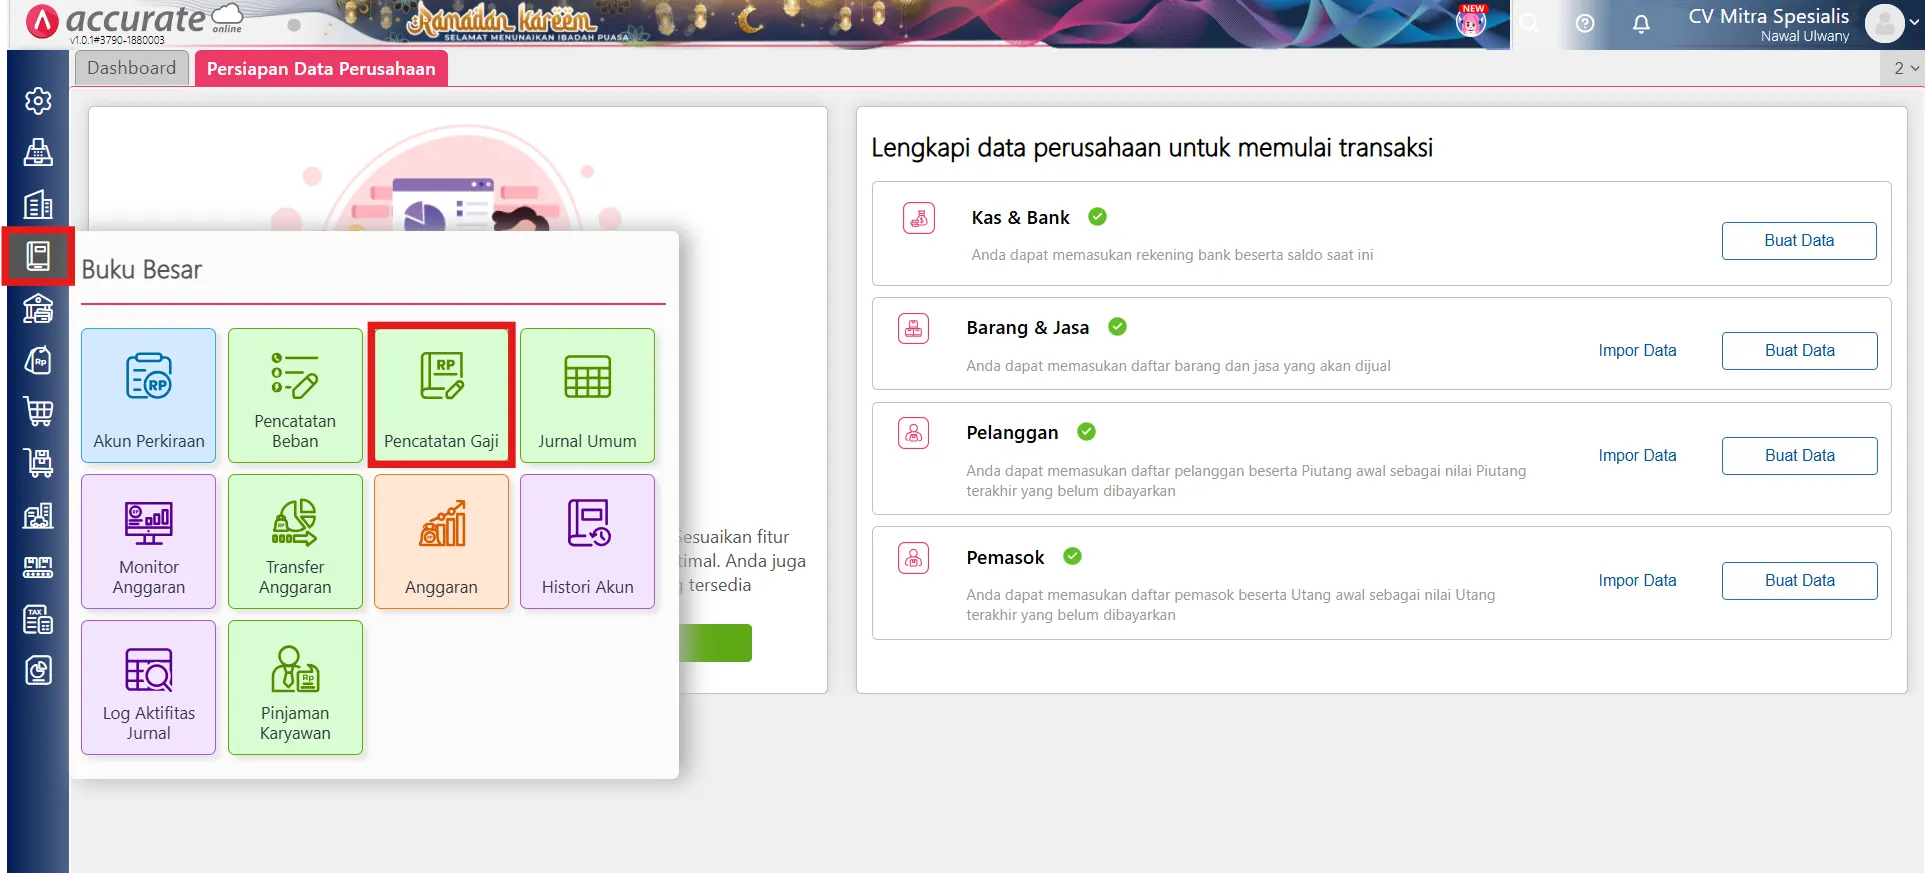Open the user profile avatar
Screen dimensions: 1925x873
point(1884,23)
